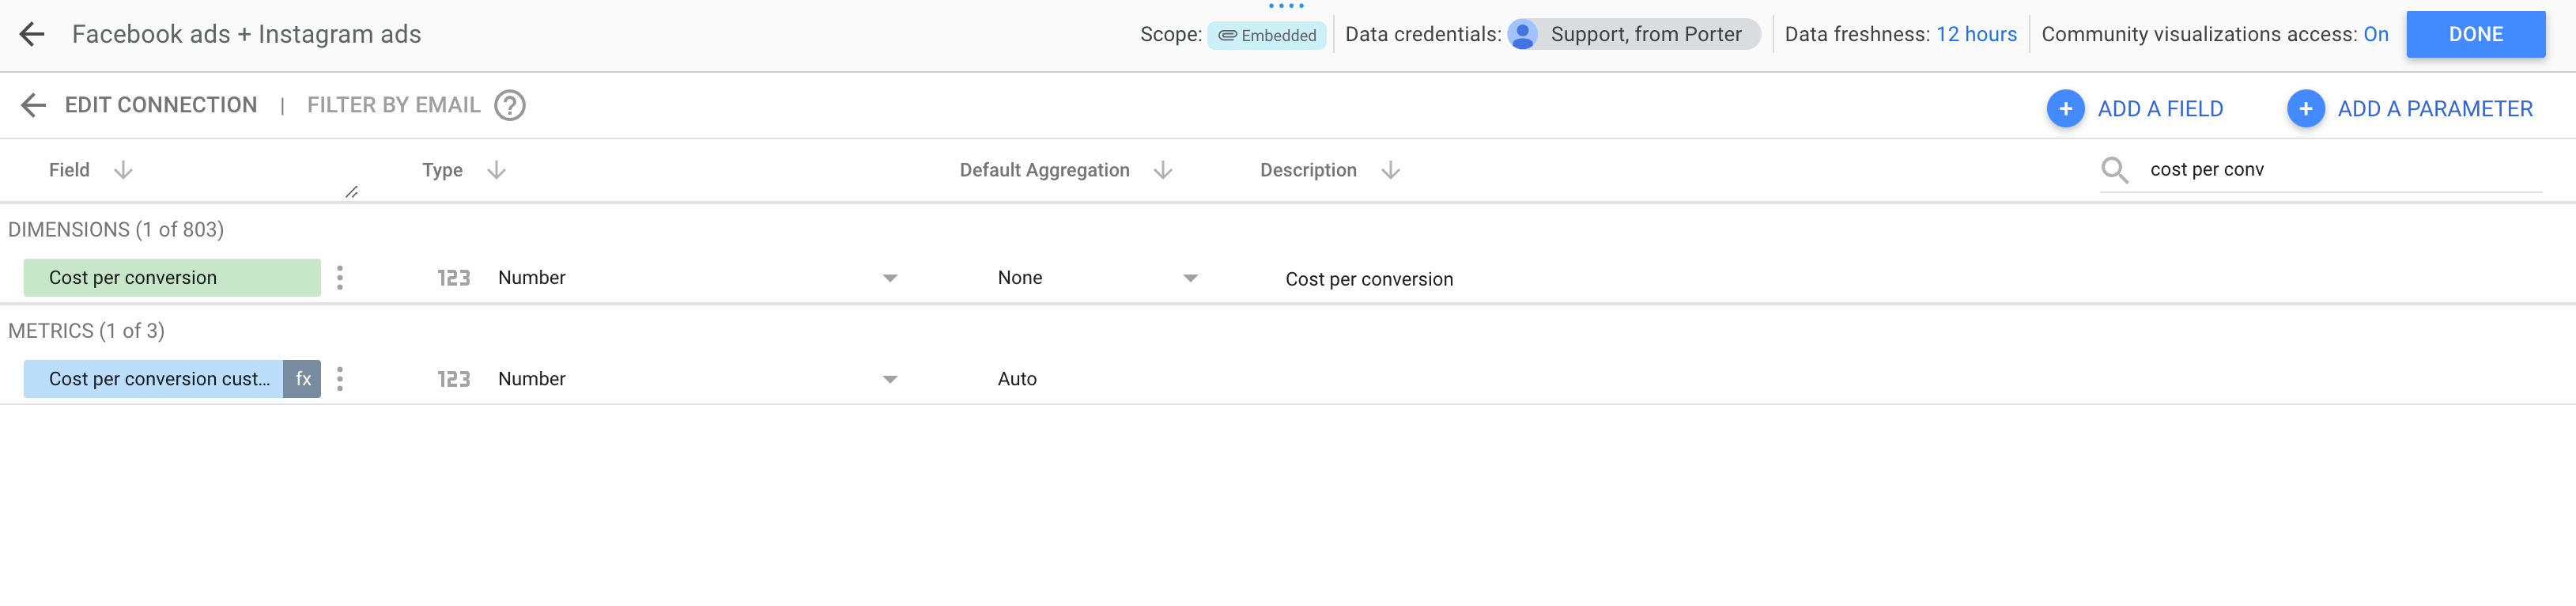Click the plus icon for ADD A PARAMETER
The image size is (2576, 606).
pyautogui.click(x=2305, y=108)
